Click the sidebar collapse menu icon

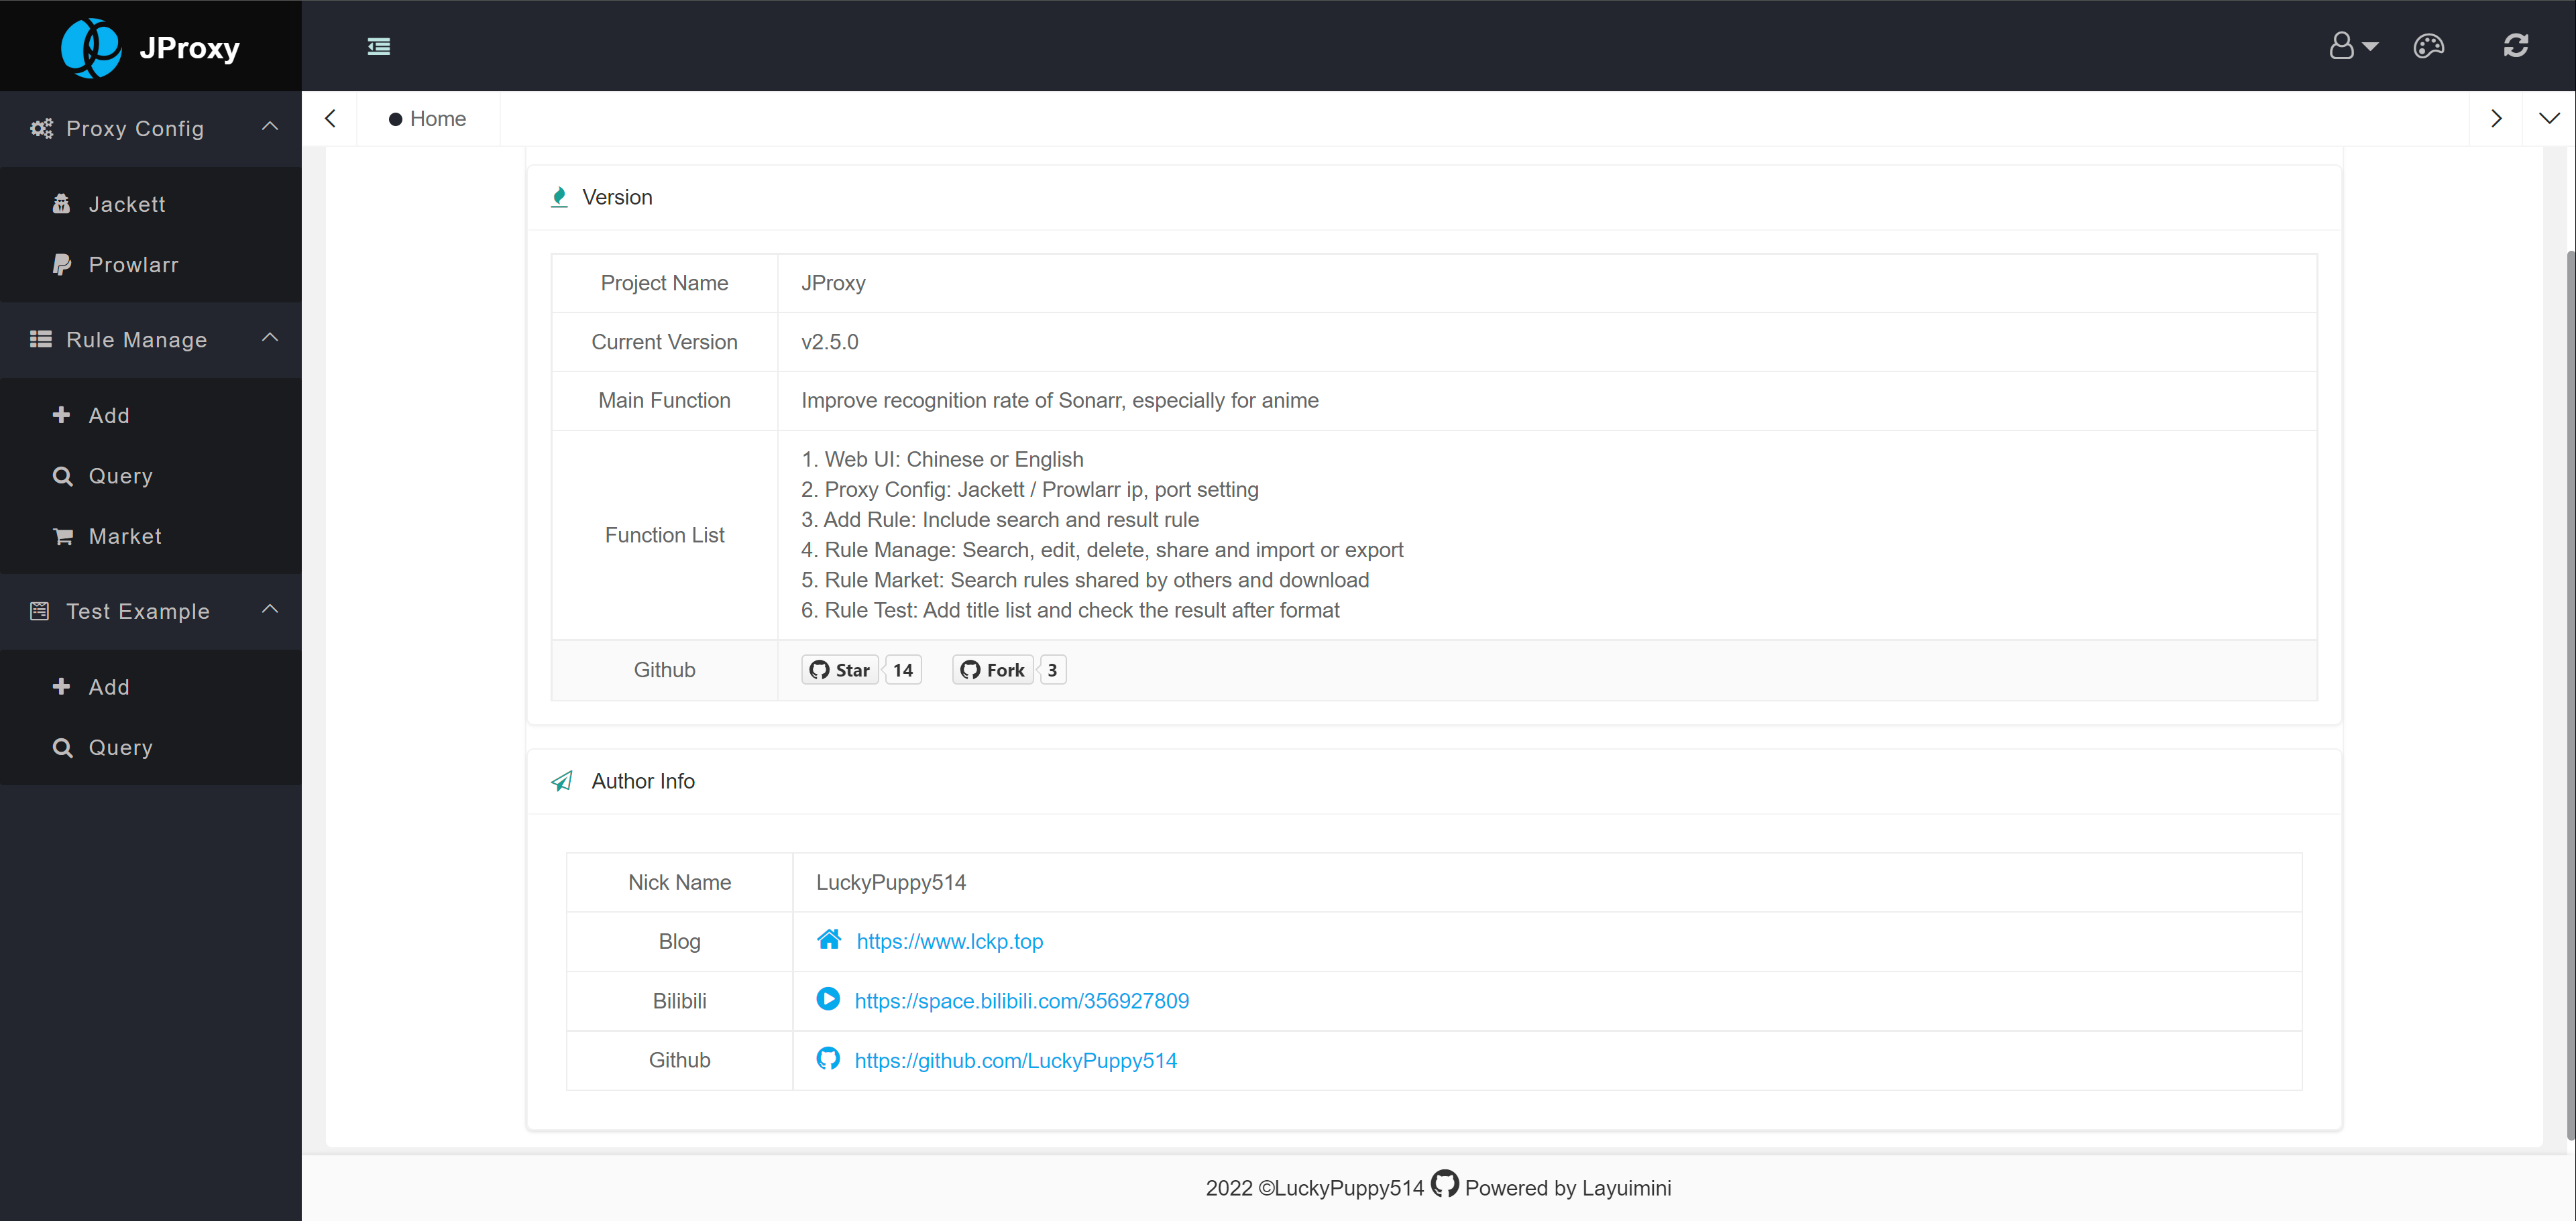(378, 46)
